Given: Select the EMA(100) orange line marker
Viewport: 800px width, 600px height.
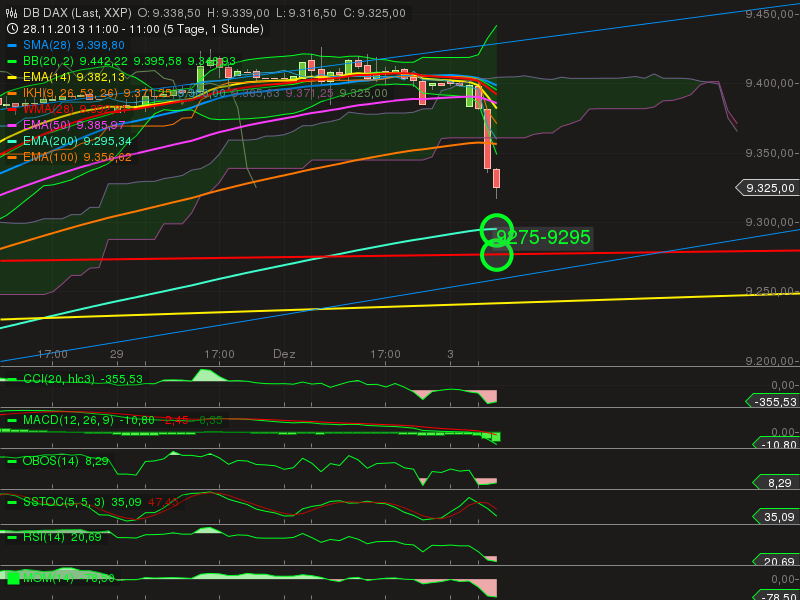Looking at the screenshot, I should coord(11,155).
